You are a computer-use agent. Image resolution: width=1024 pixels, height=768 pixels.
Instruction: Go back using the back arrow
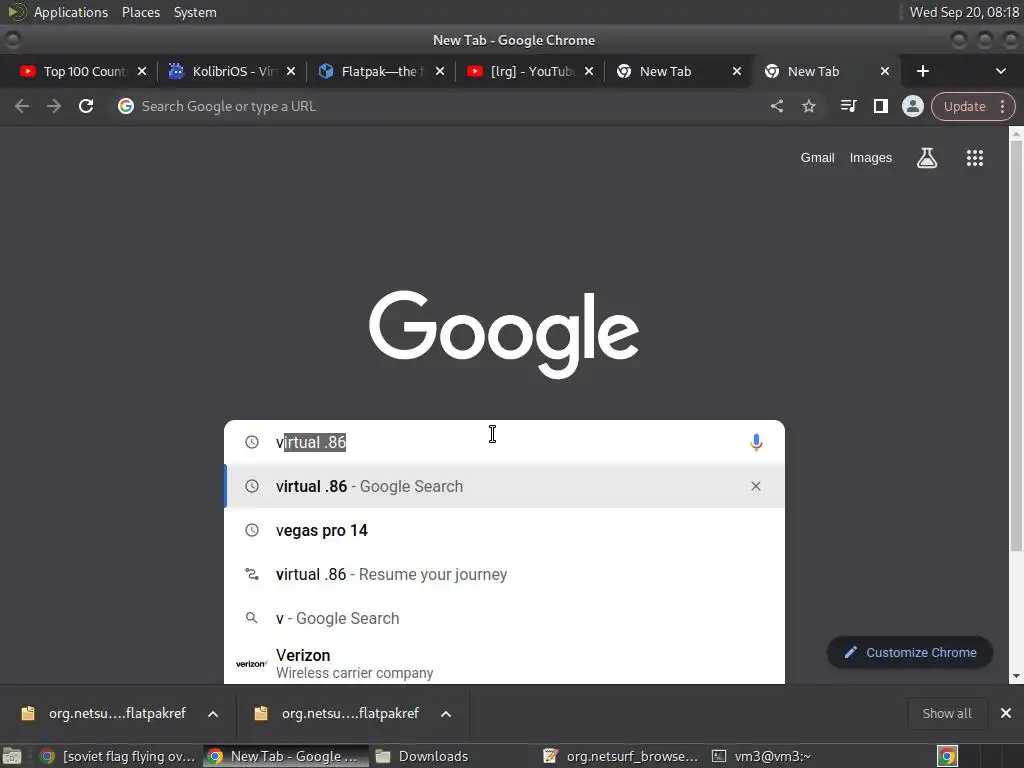pos(22,106)
